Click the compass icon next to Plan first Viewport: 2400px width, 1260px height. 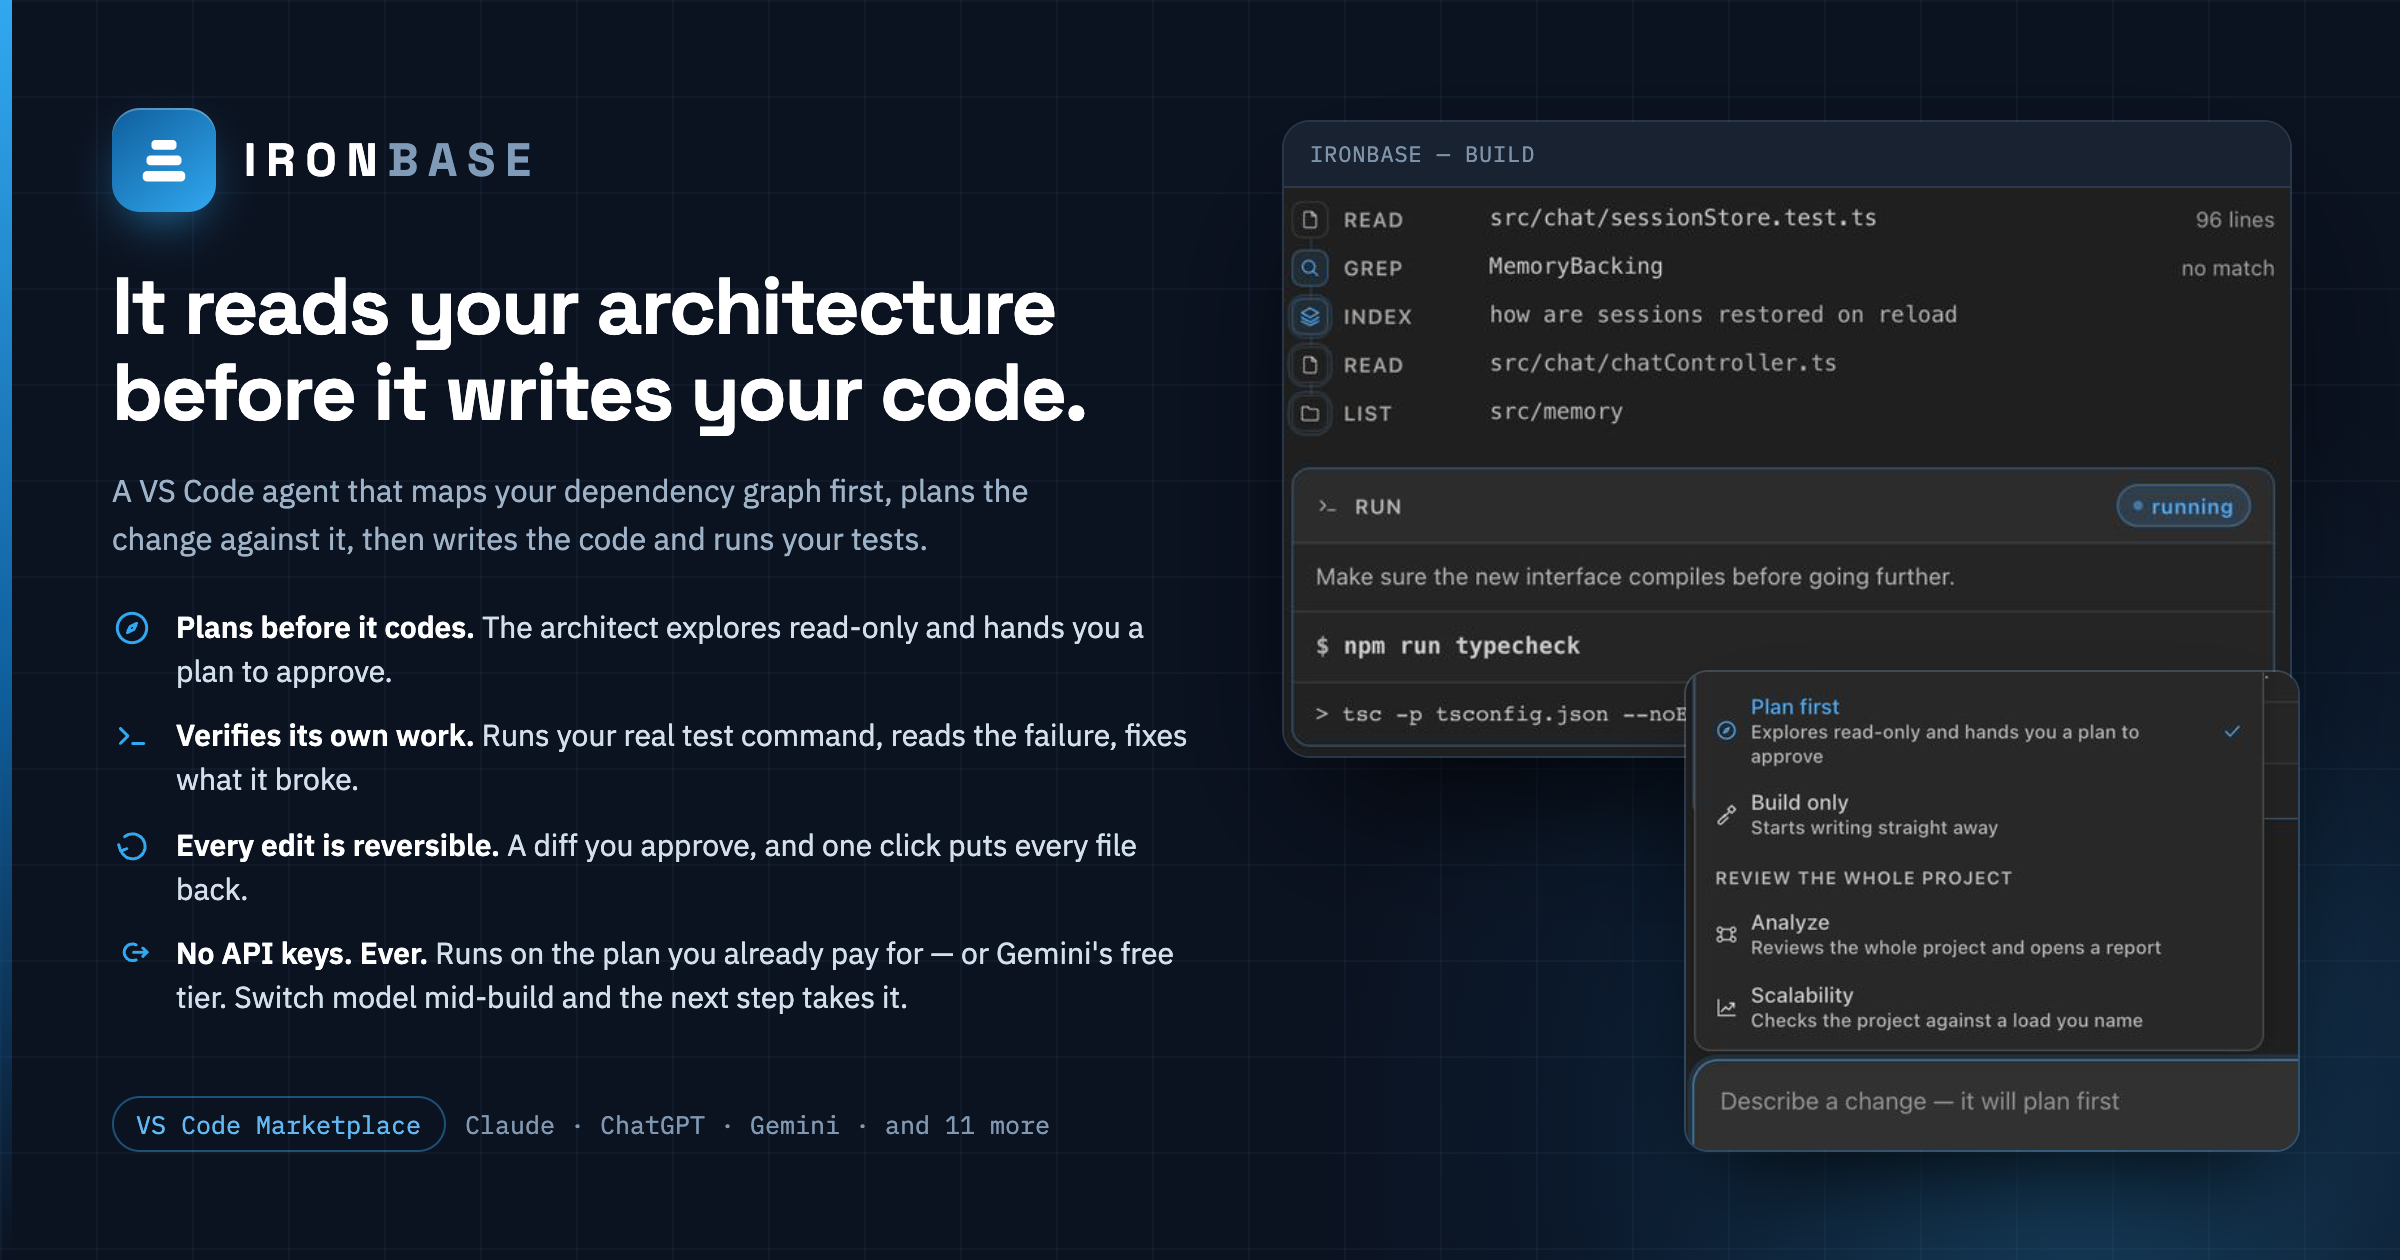pyautogui.click(x=1726, y=731)
